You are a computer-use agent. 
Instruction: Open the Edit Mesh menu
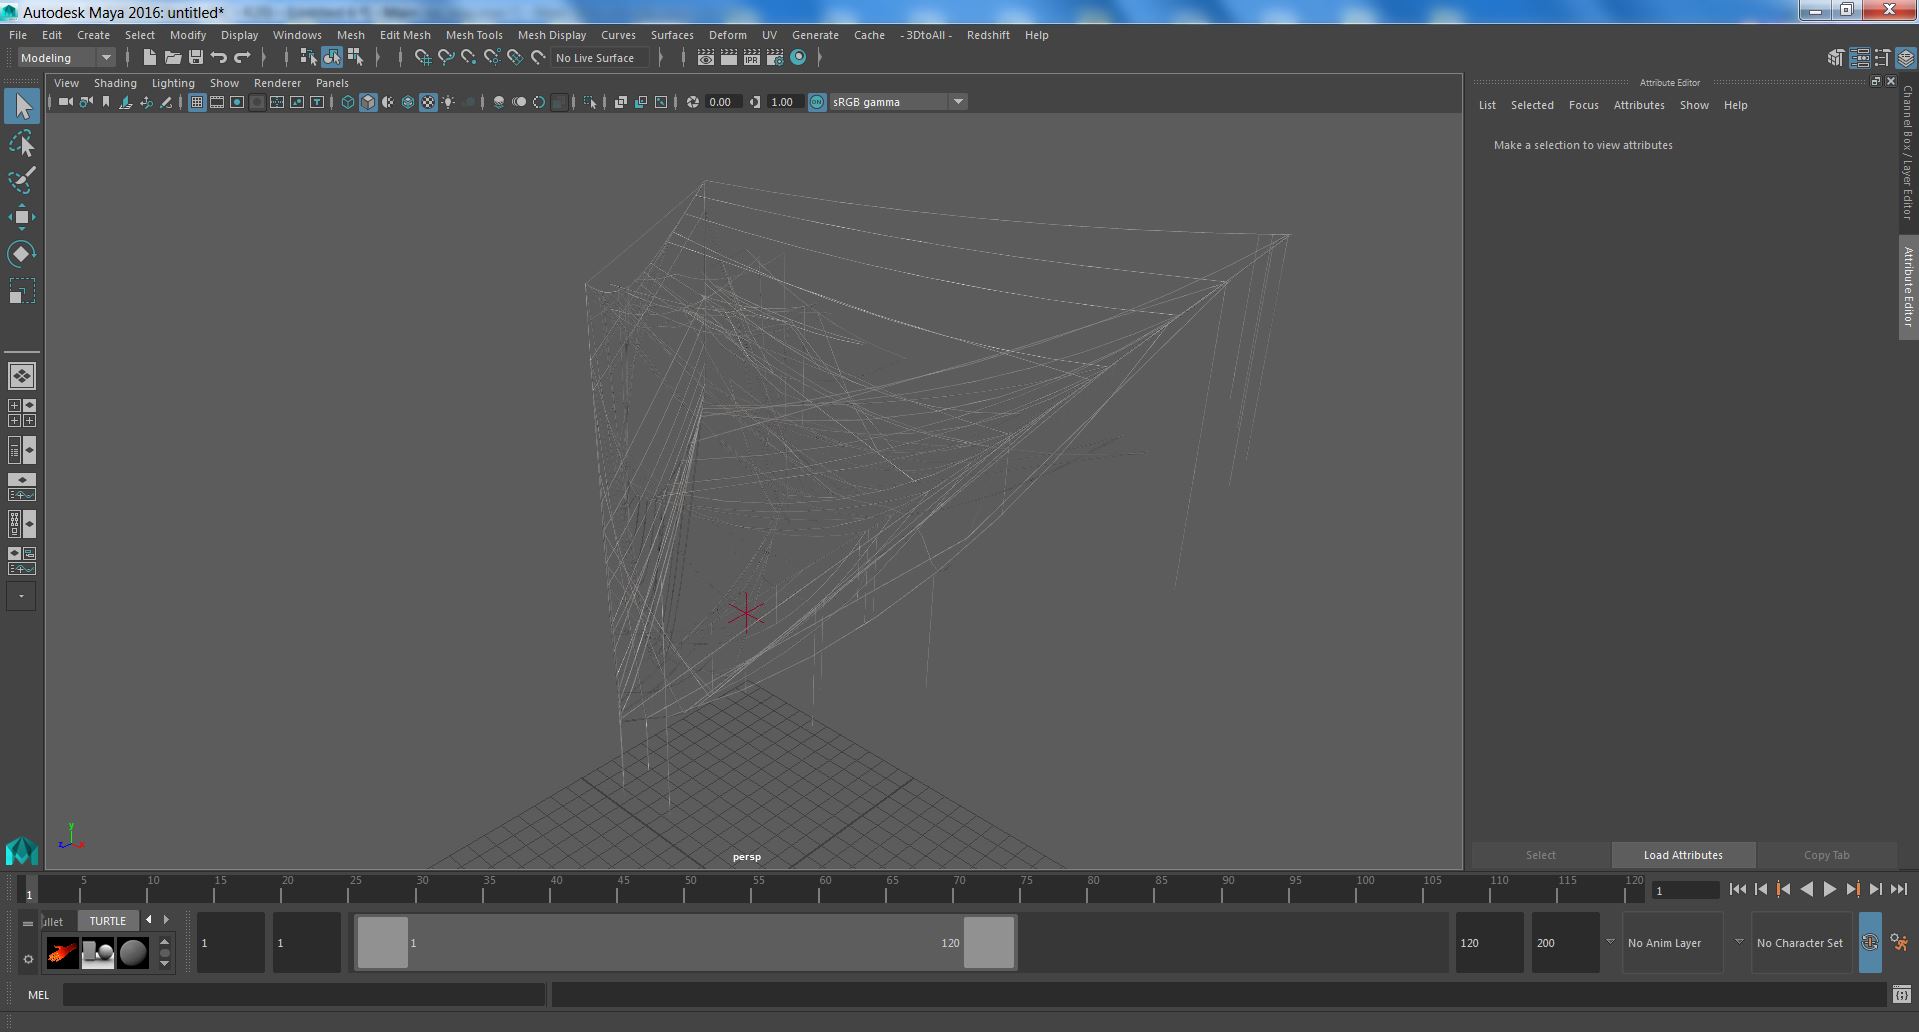point(405,35)
